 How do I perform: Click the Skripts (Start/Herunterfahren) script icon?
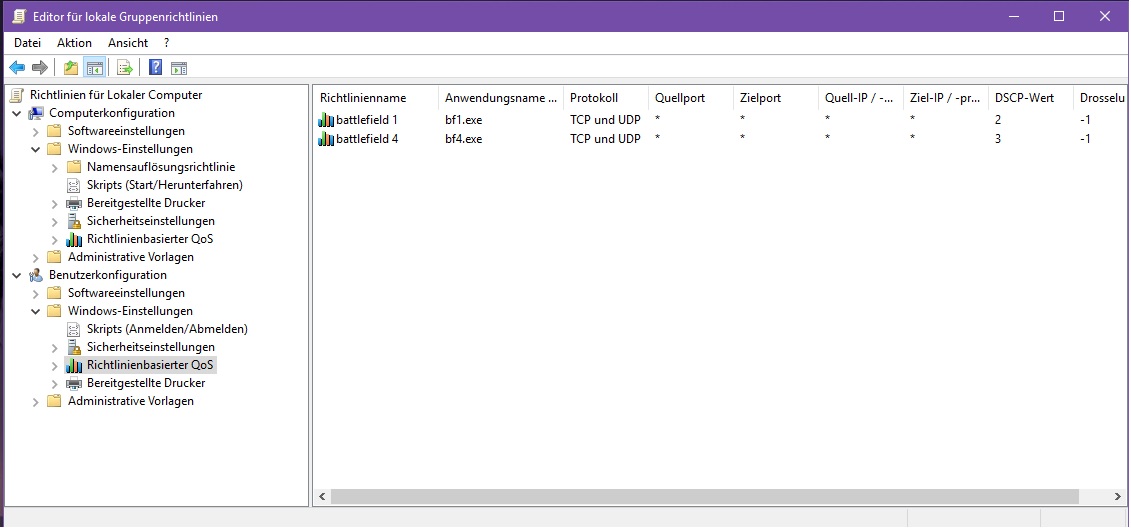pyautogui.click(x=74, y=185)
